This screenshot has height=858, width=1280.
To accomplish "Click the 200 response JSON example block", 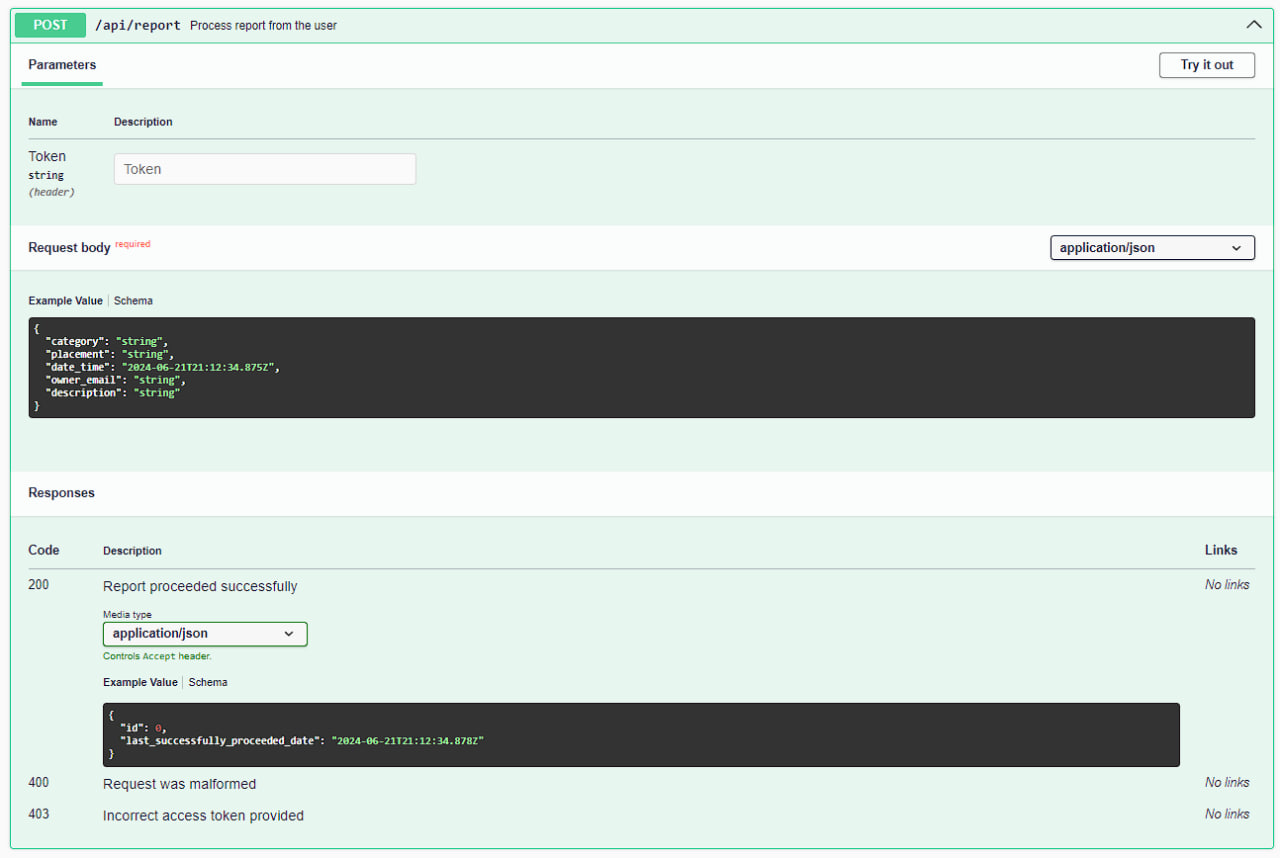I will pos(641,734).
